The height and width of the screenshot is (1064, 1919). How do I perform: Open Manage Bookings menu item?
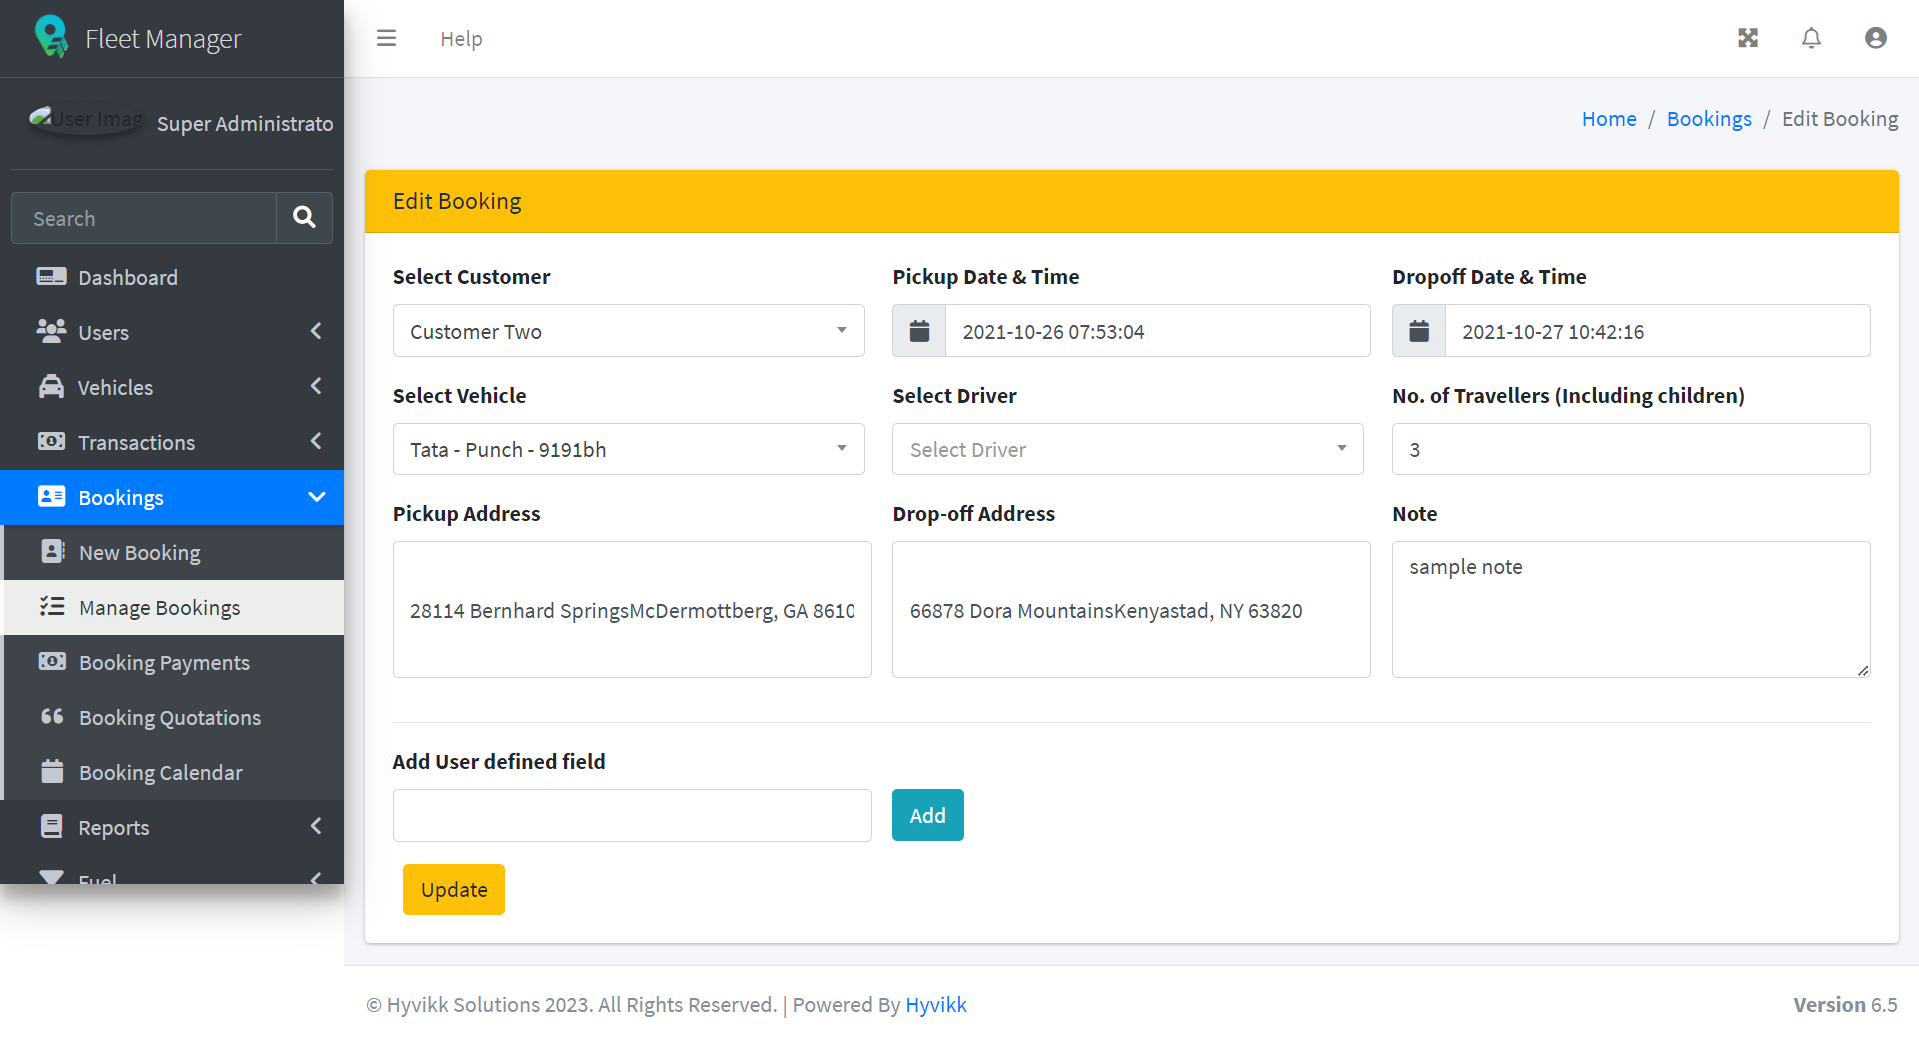click(174, 607)
